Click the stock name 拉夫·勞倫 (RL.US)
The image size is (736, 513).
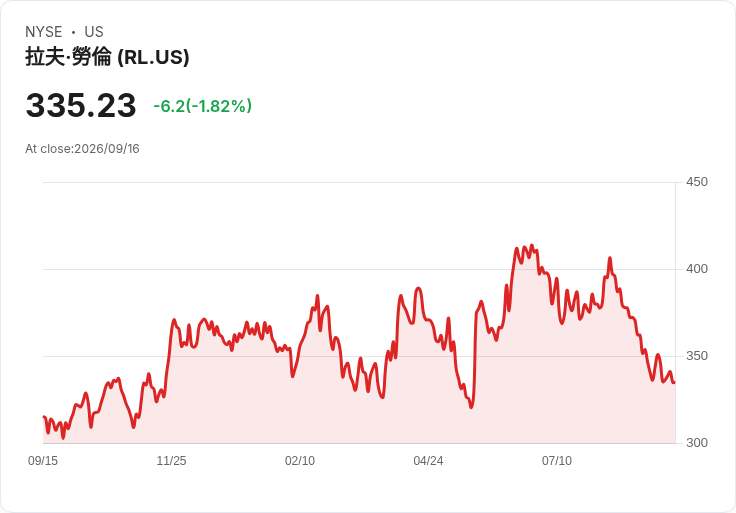[107, 57]
